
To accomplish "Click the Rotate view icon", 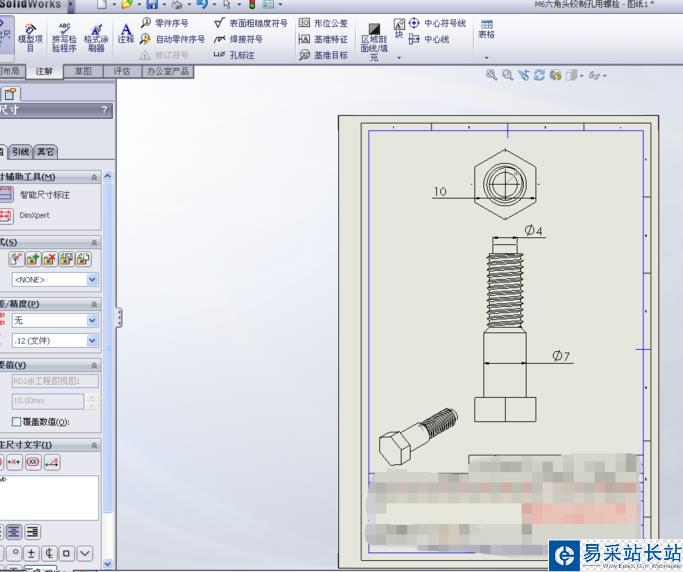I will click(540, 75).
